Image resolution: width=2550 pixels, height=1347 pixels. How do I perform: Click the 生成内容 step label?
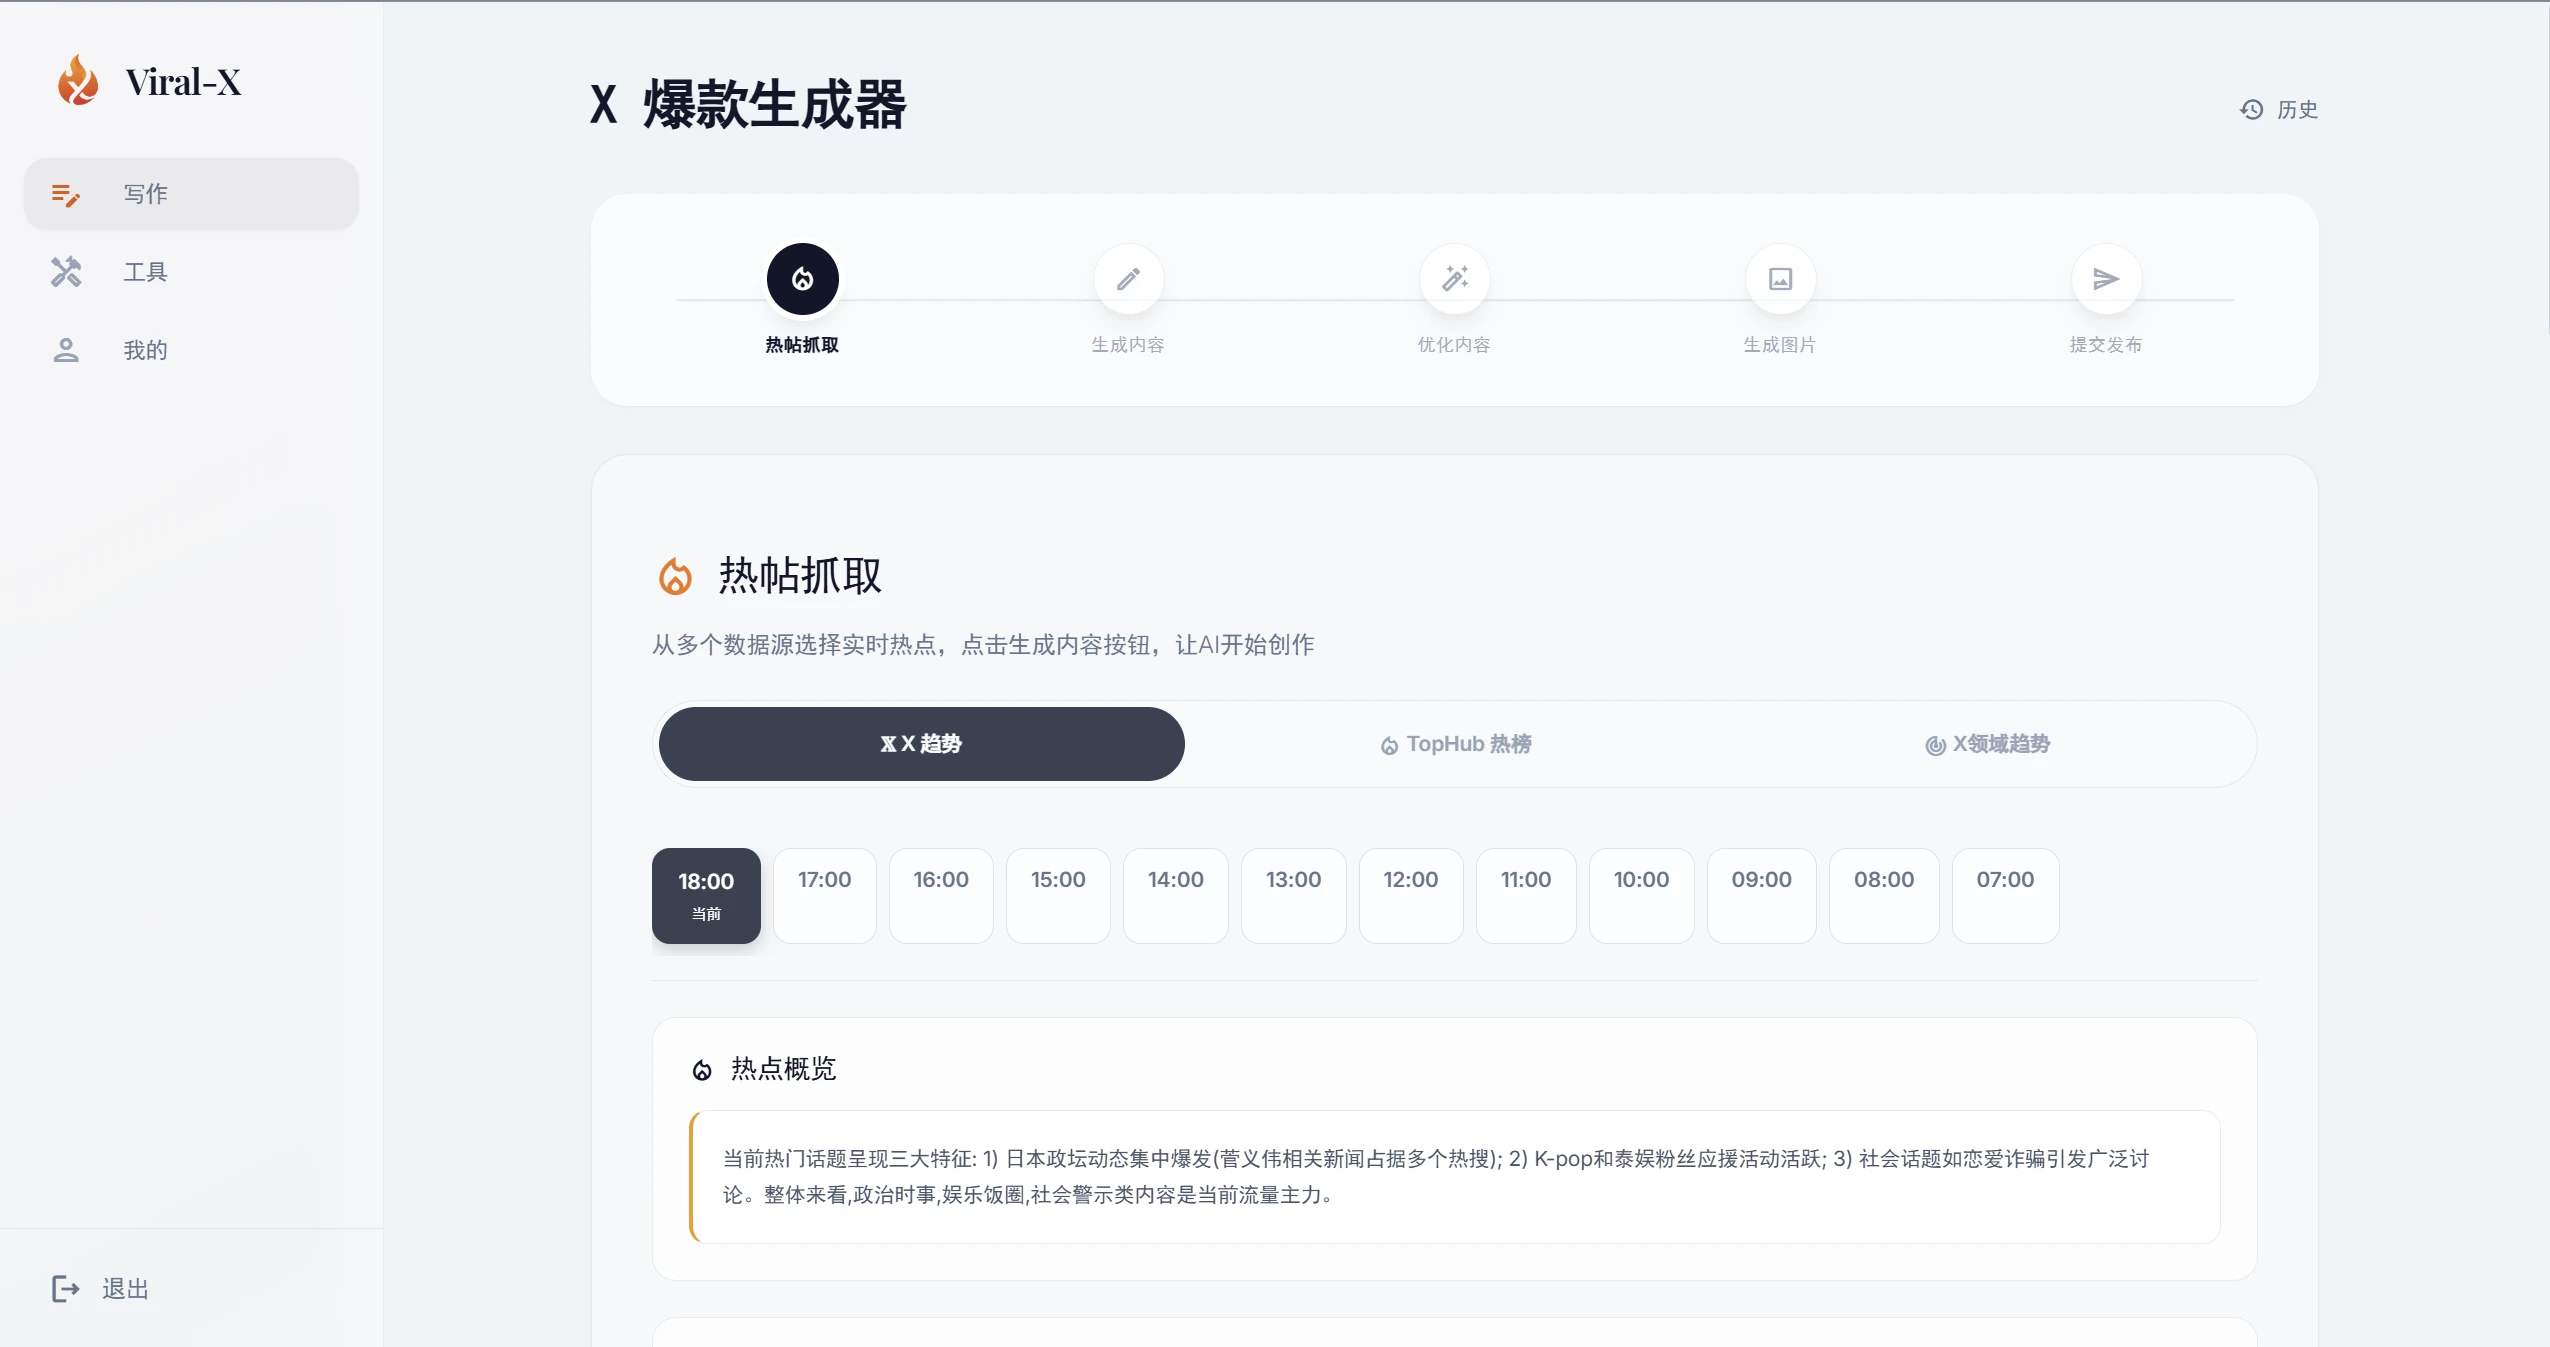point(1128,345)
